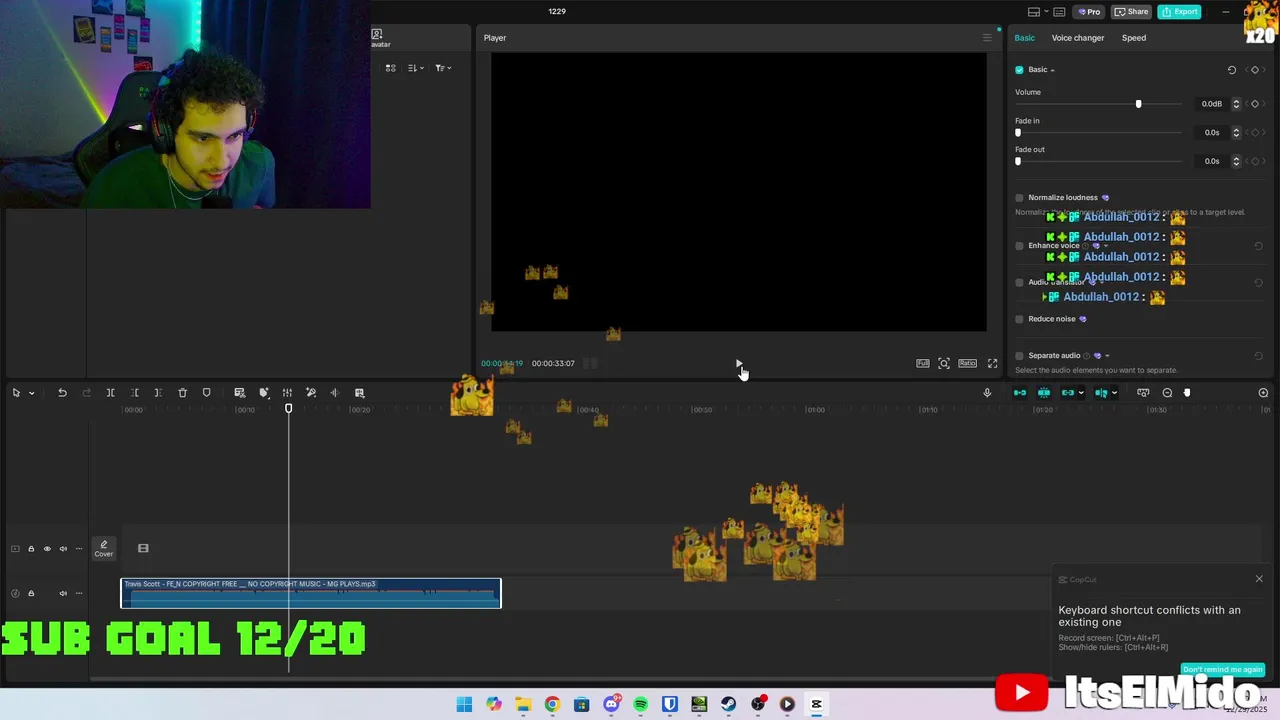Undo the last timeline action
This screenshot has height=720, width=1280.
click(62, 393)
